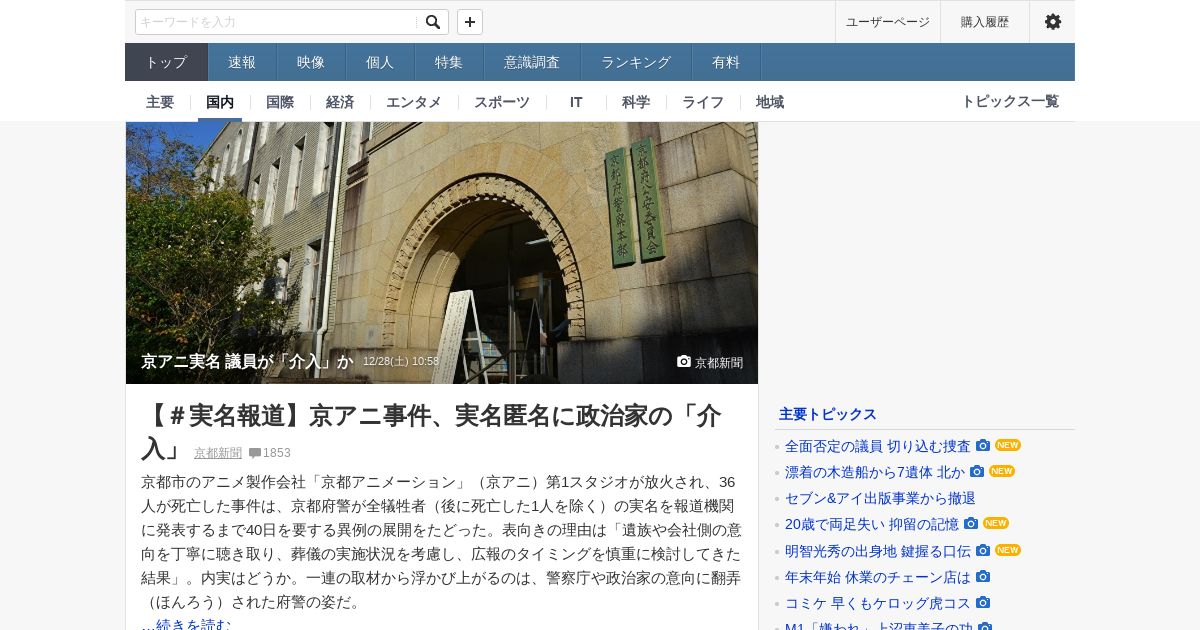This screenshot has height=630, width=1200.
Task: Select the ランキング navigation tab
Action: (x=636, y=62)
